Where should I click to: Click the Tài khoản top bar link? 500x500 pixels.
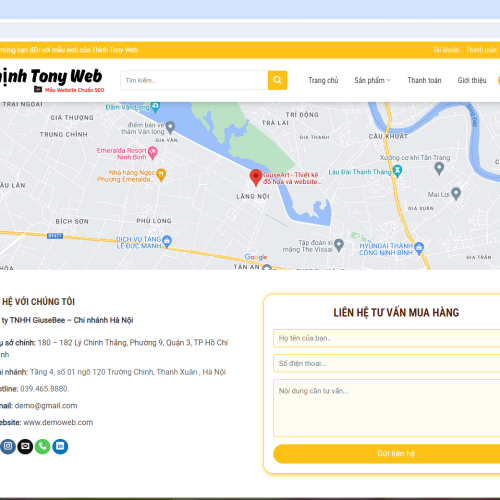(446, 50)
